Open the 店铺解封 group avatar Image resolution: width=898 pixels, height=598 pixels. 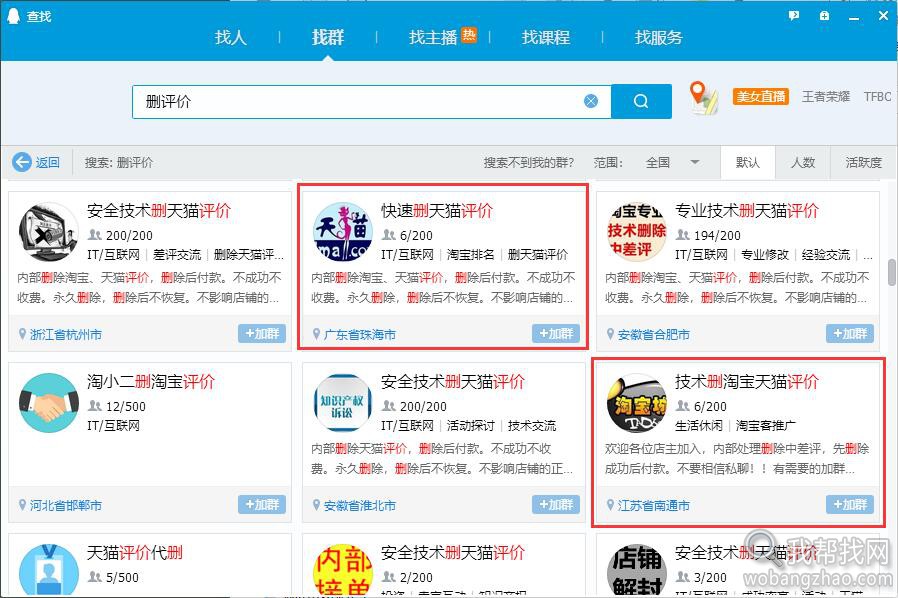point(637,570)
